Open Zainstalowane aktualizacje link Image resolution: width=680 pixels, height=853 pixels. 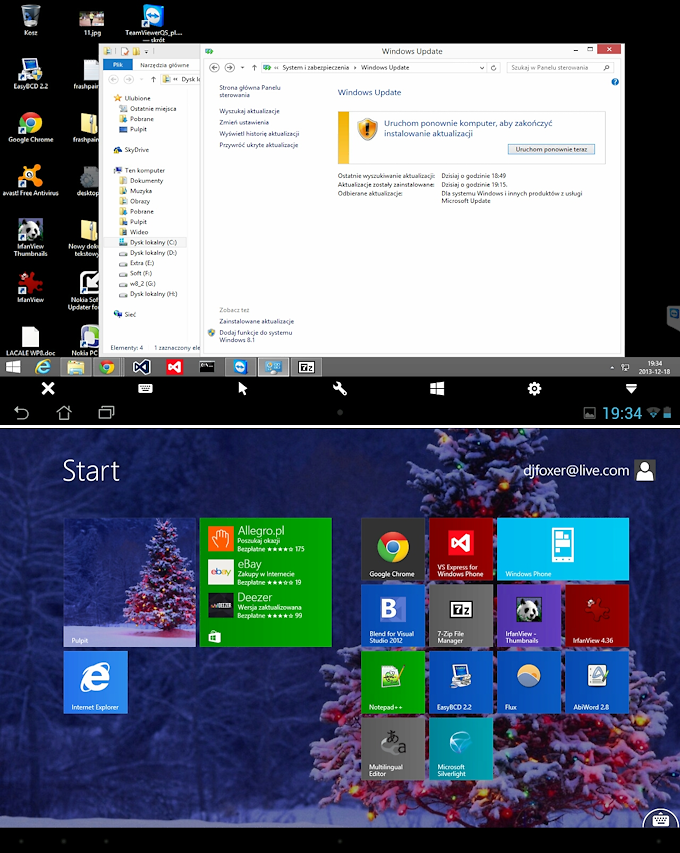tap(256, 321)
